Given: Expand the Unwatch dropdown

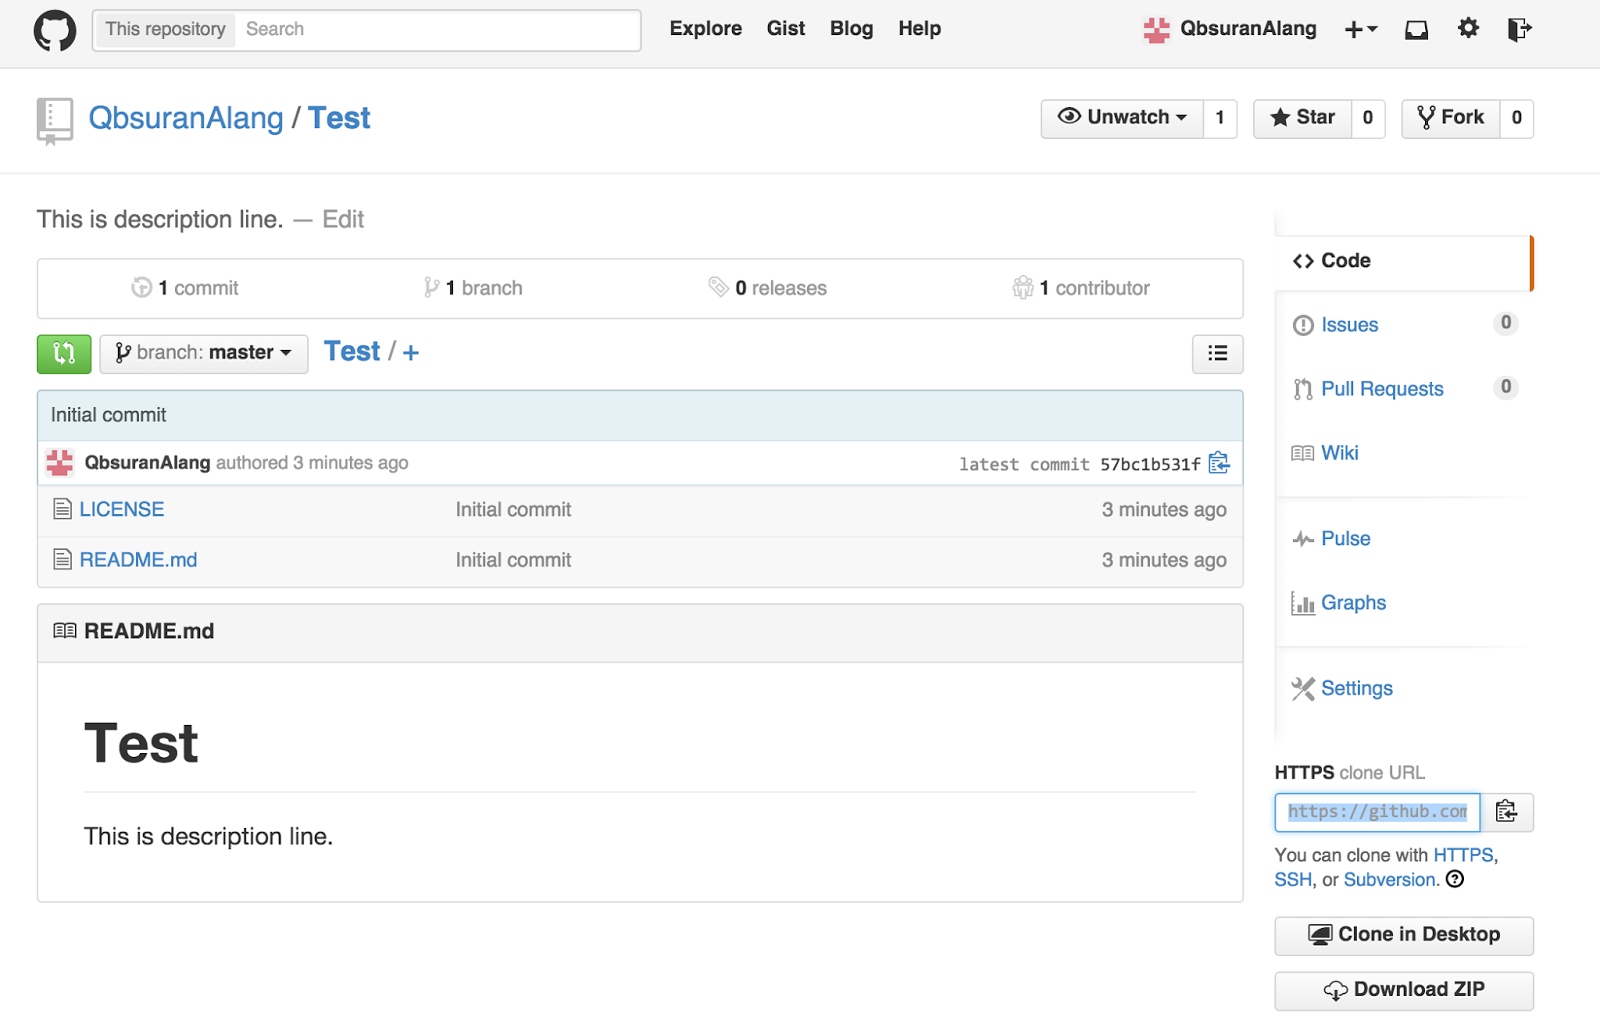Looking at the screenshot, I should 1122,118.
